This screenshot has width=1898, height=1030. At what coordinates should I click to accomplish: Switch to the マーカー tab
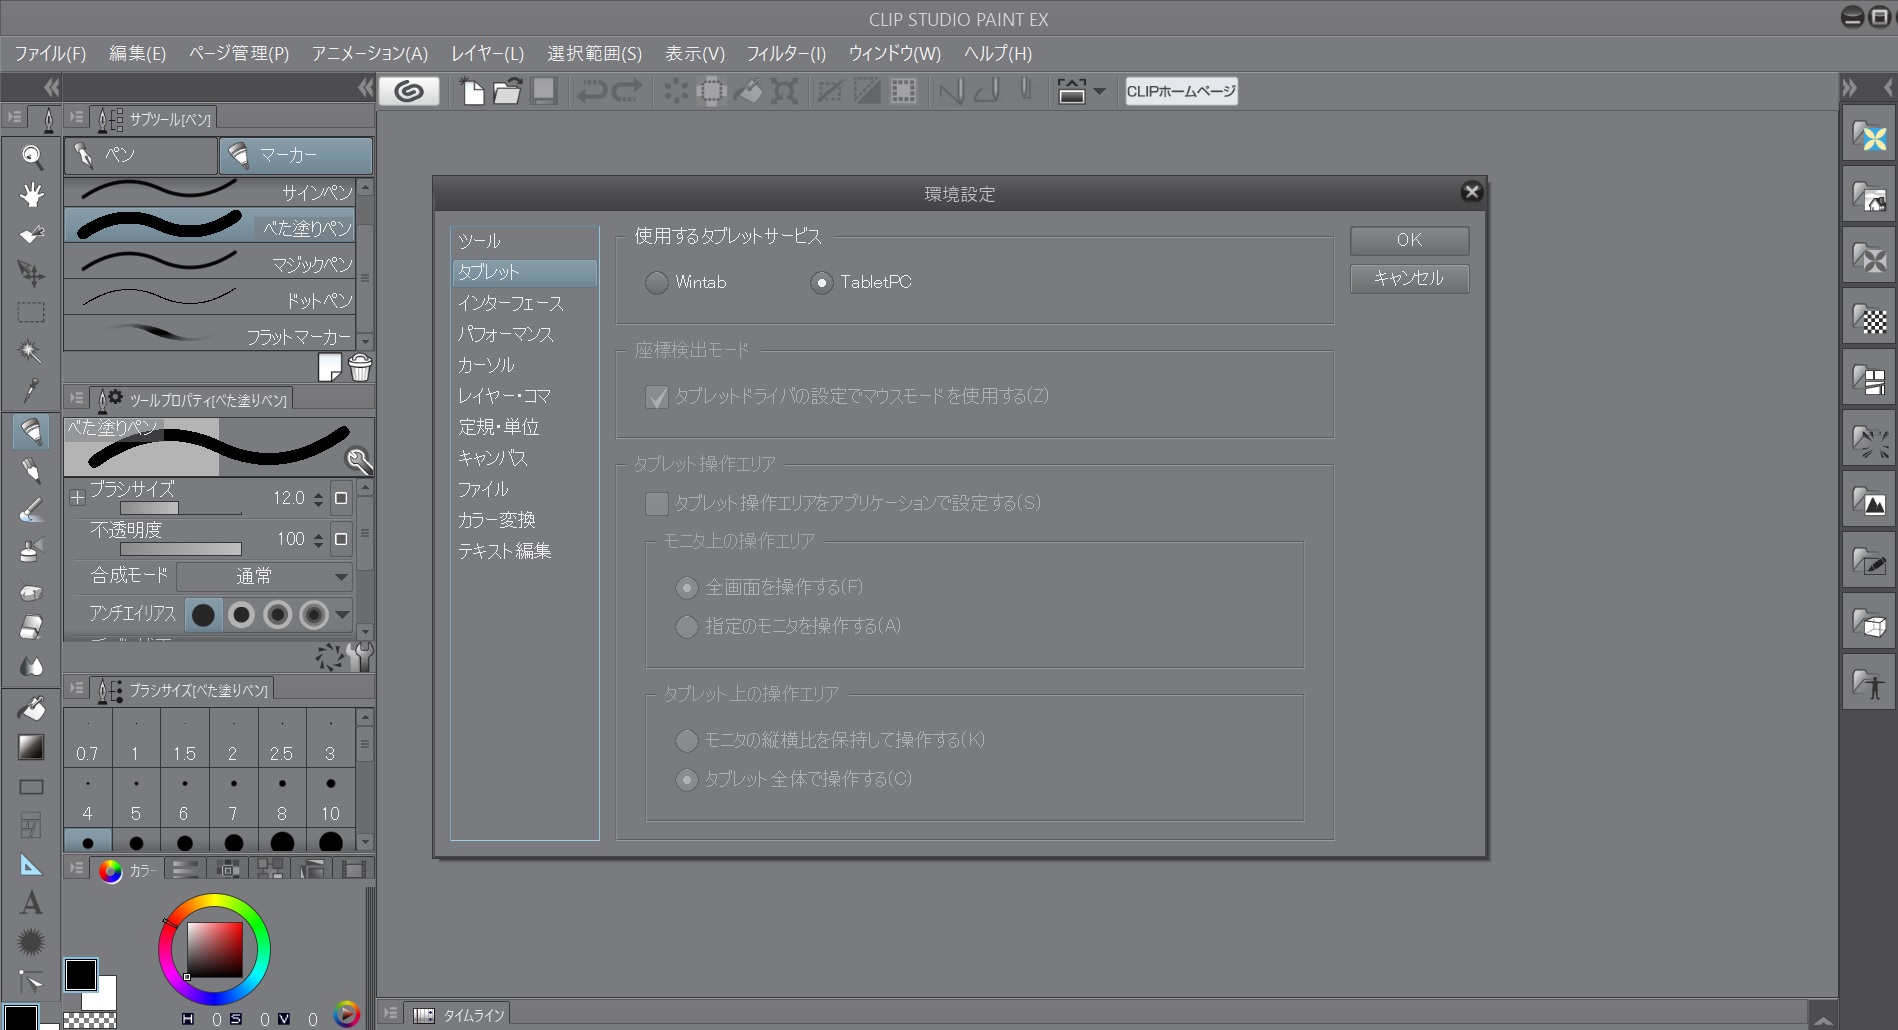point(296,155)
